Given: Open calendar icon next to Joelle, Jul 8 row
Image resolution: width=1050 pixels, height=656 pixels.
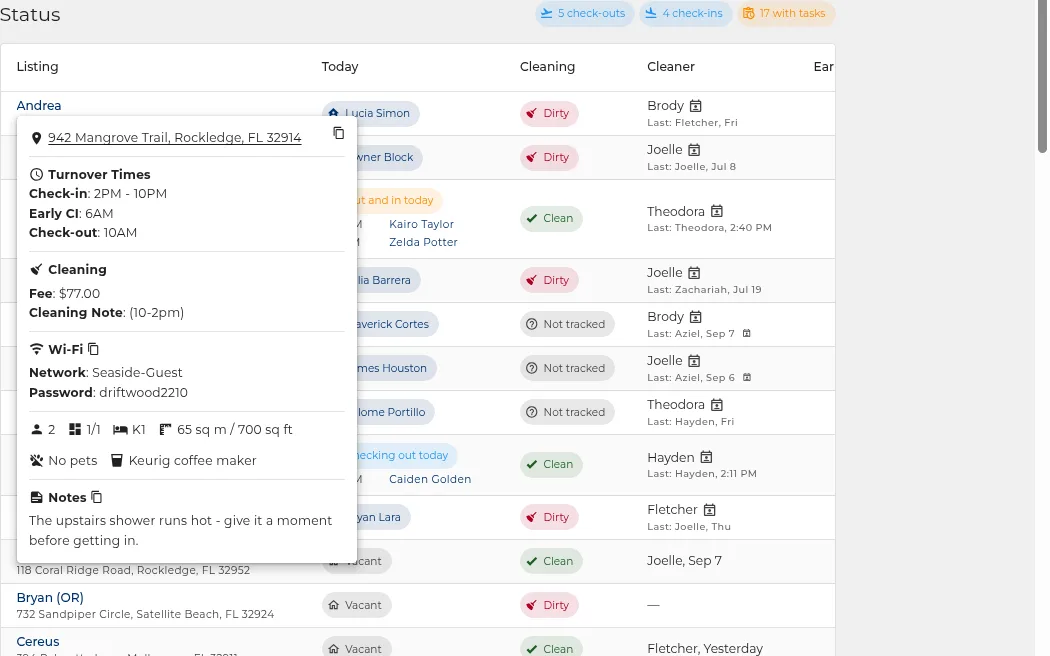Looking at the screenshot, I should 694,150.
